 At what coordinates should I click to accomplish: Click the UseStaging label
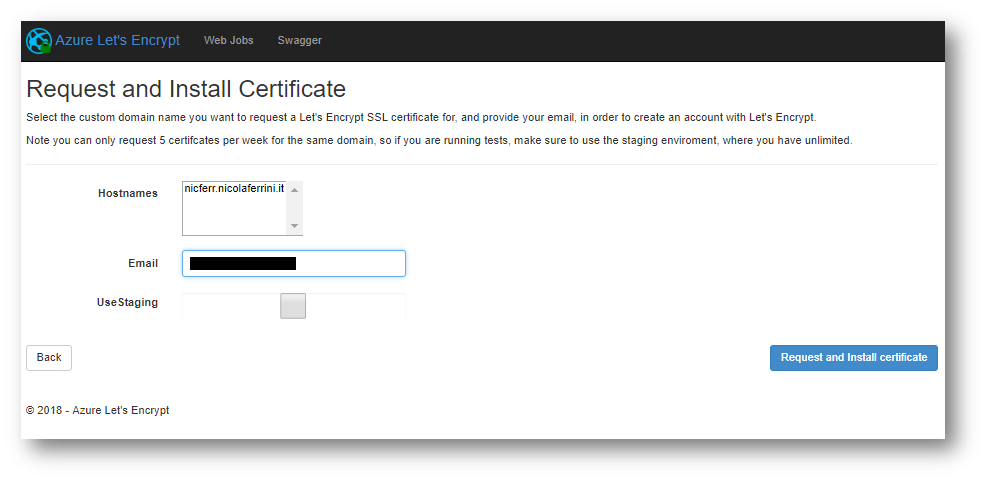pos(127,302)
